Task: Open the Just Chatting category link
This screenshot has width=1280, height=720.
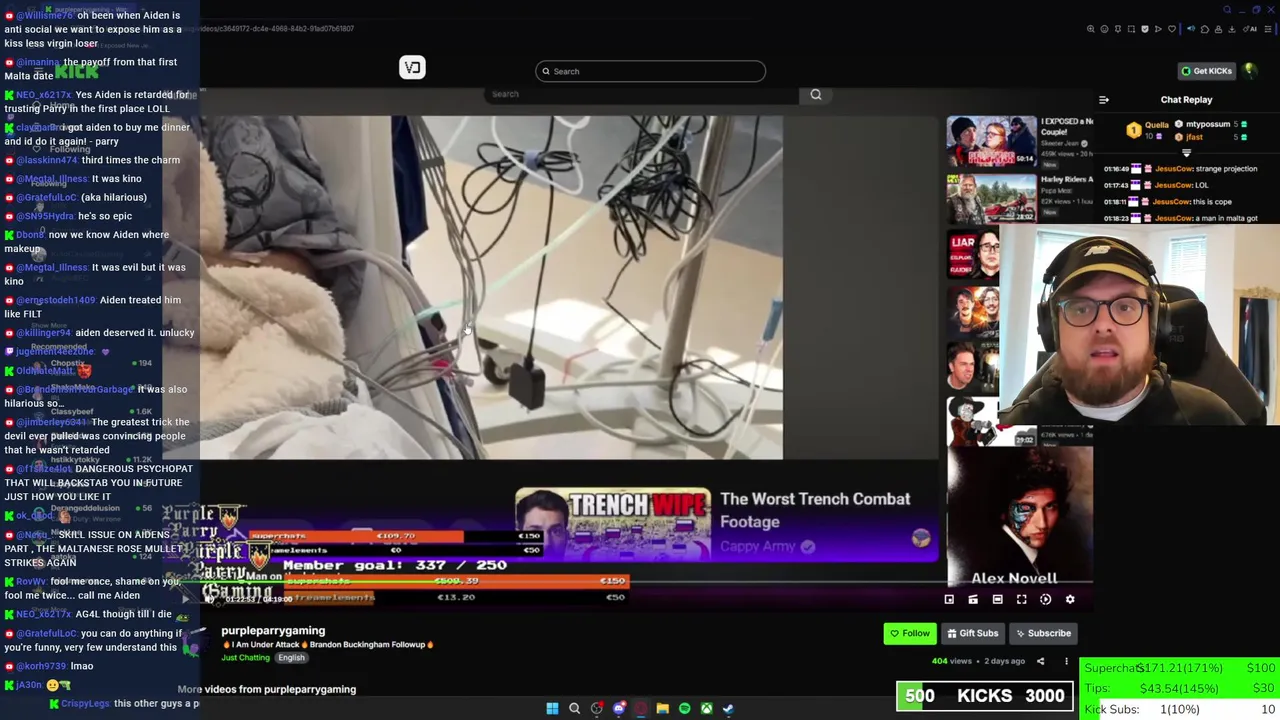Action: pos(246,658)
